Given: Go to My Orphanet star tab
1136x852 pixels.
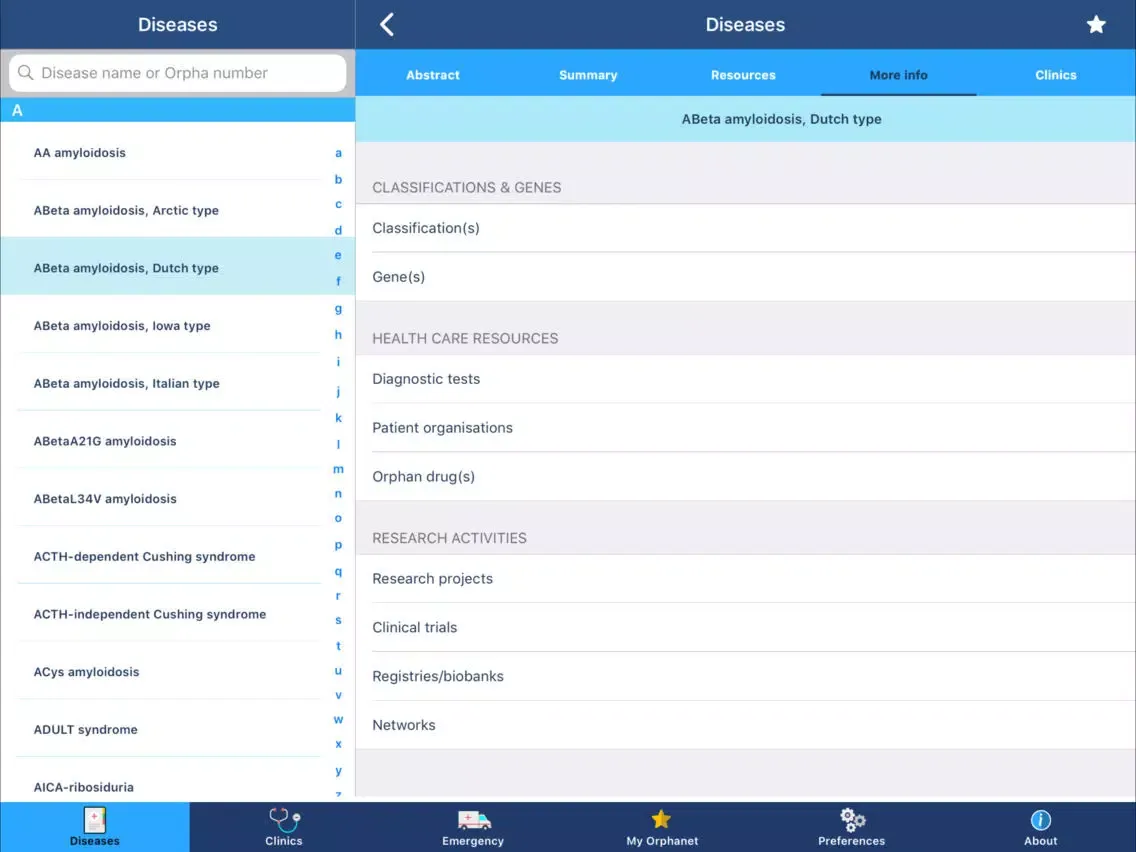Looking at the screenshot, I should pyautogui.click(x=662, y=827).
